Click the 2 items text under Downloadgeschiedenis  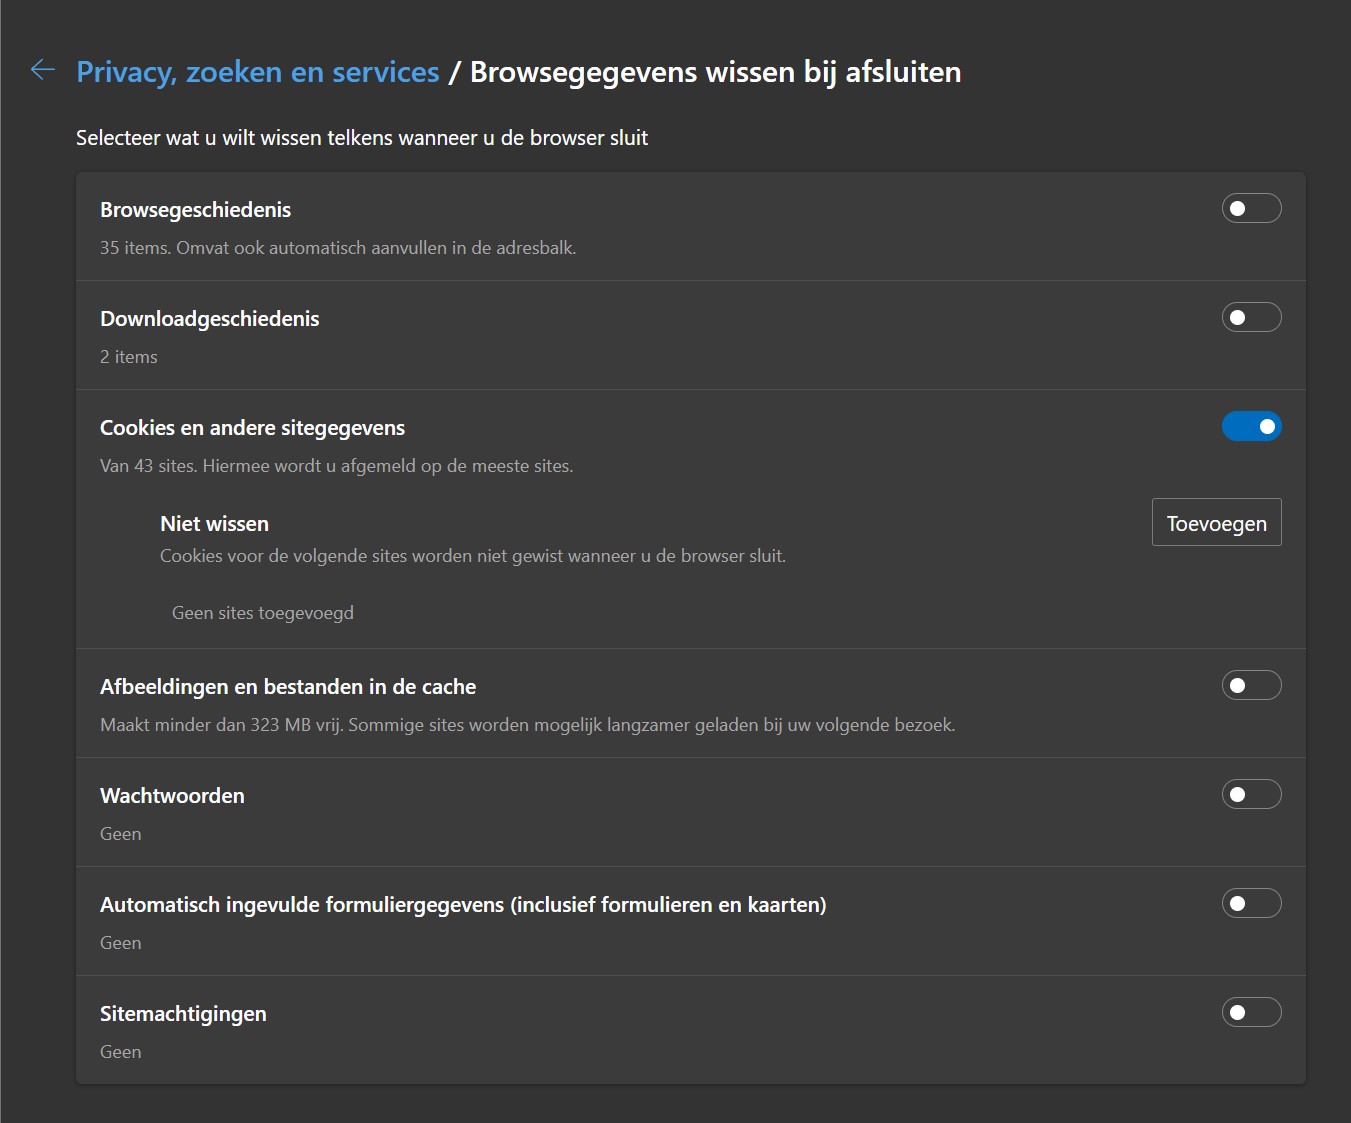(x=128, y=356)
